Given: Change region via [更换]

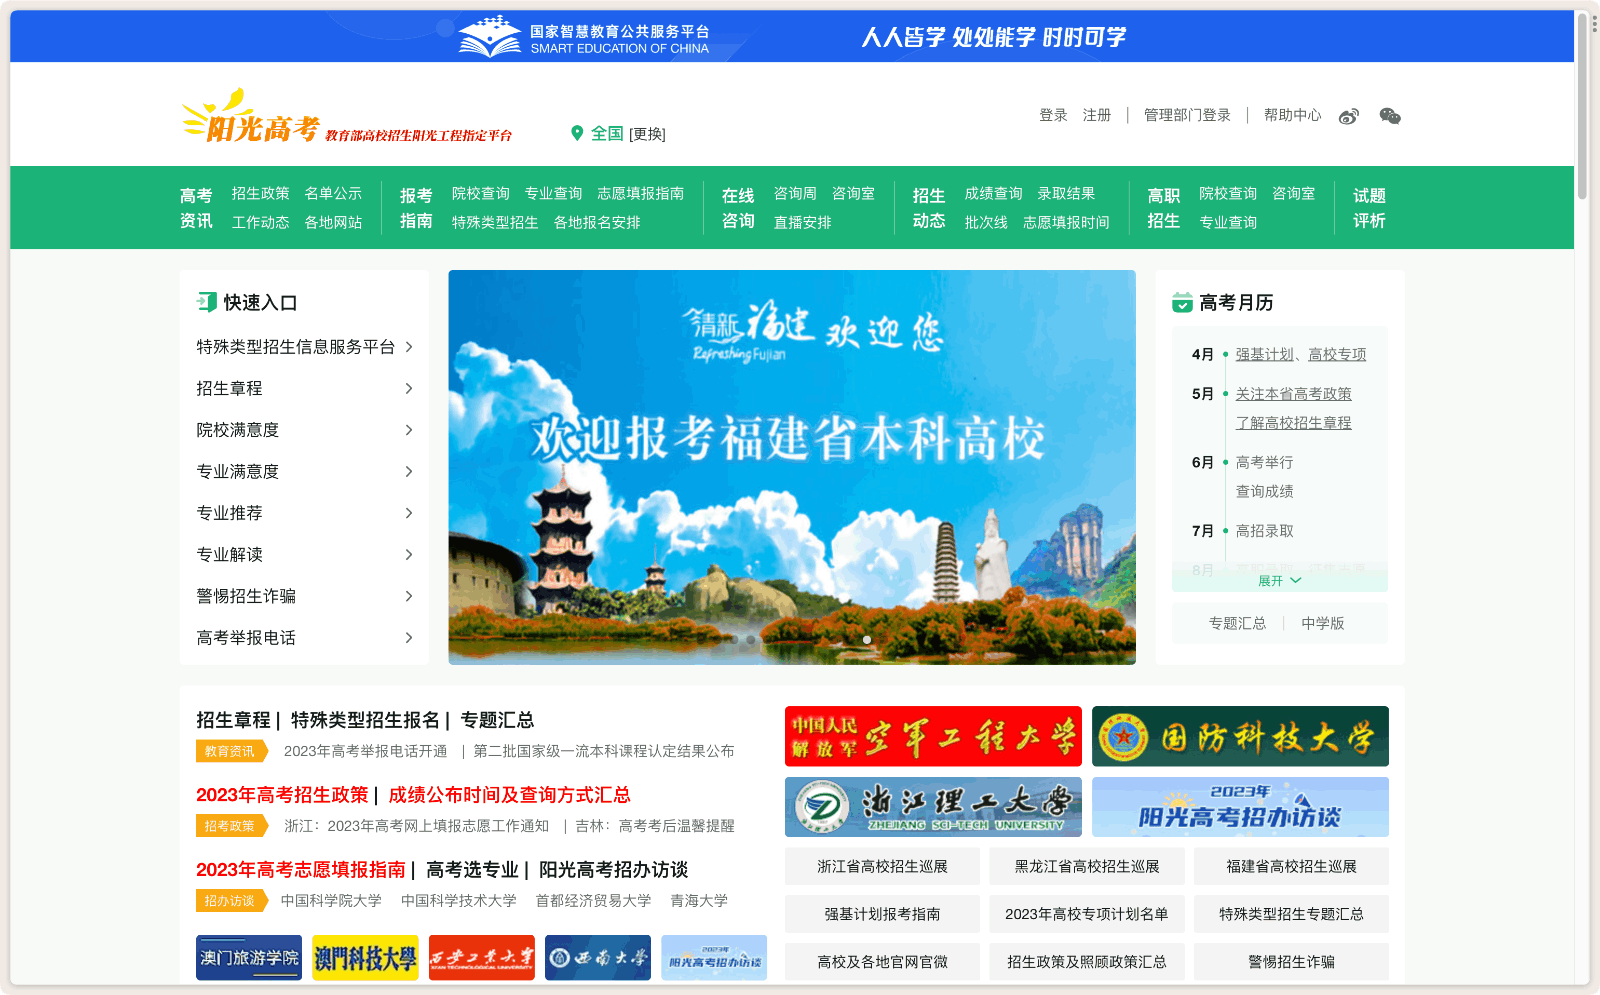Looking at the screenshot, I should [647, 134].
